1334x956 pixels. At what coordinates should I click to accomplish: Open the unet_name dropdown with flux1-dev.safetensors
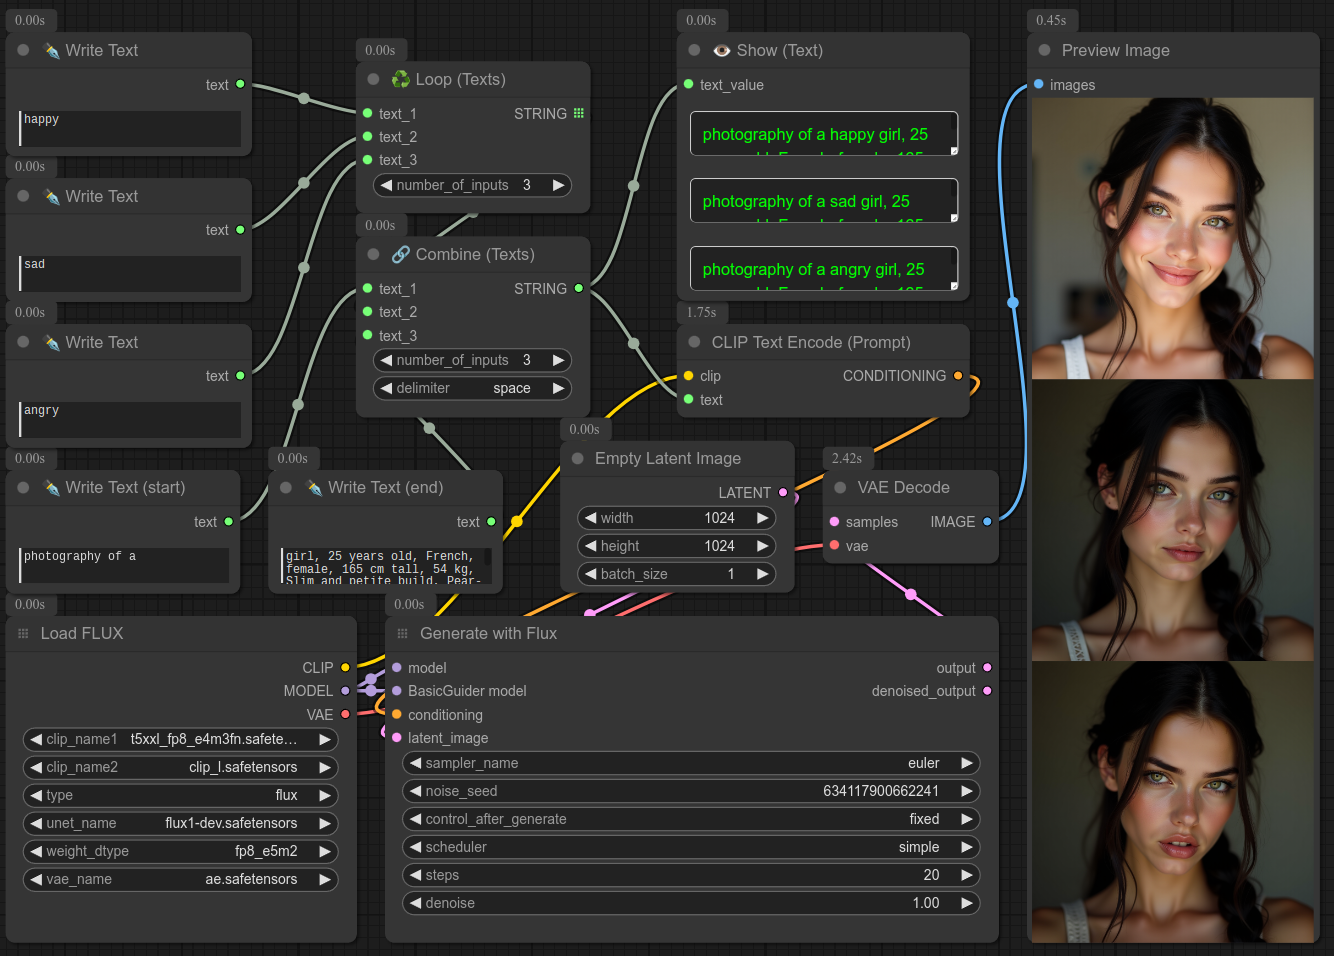(180, 823)
